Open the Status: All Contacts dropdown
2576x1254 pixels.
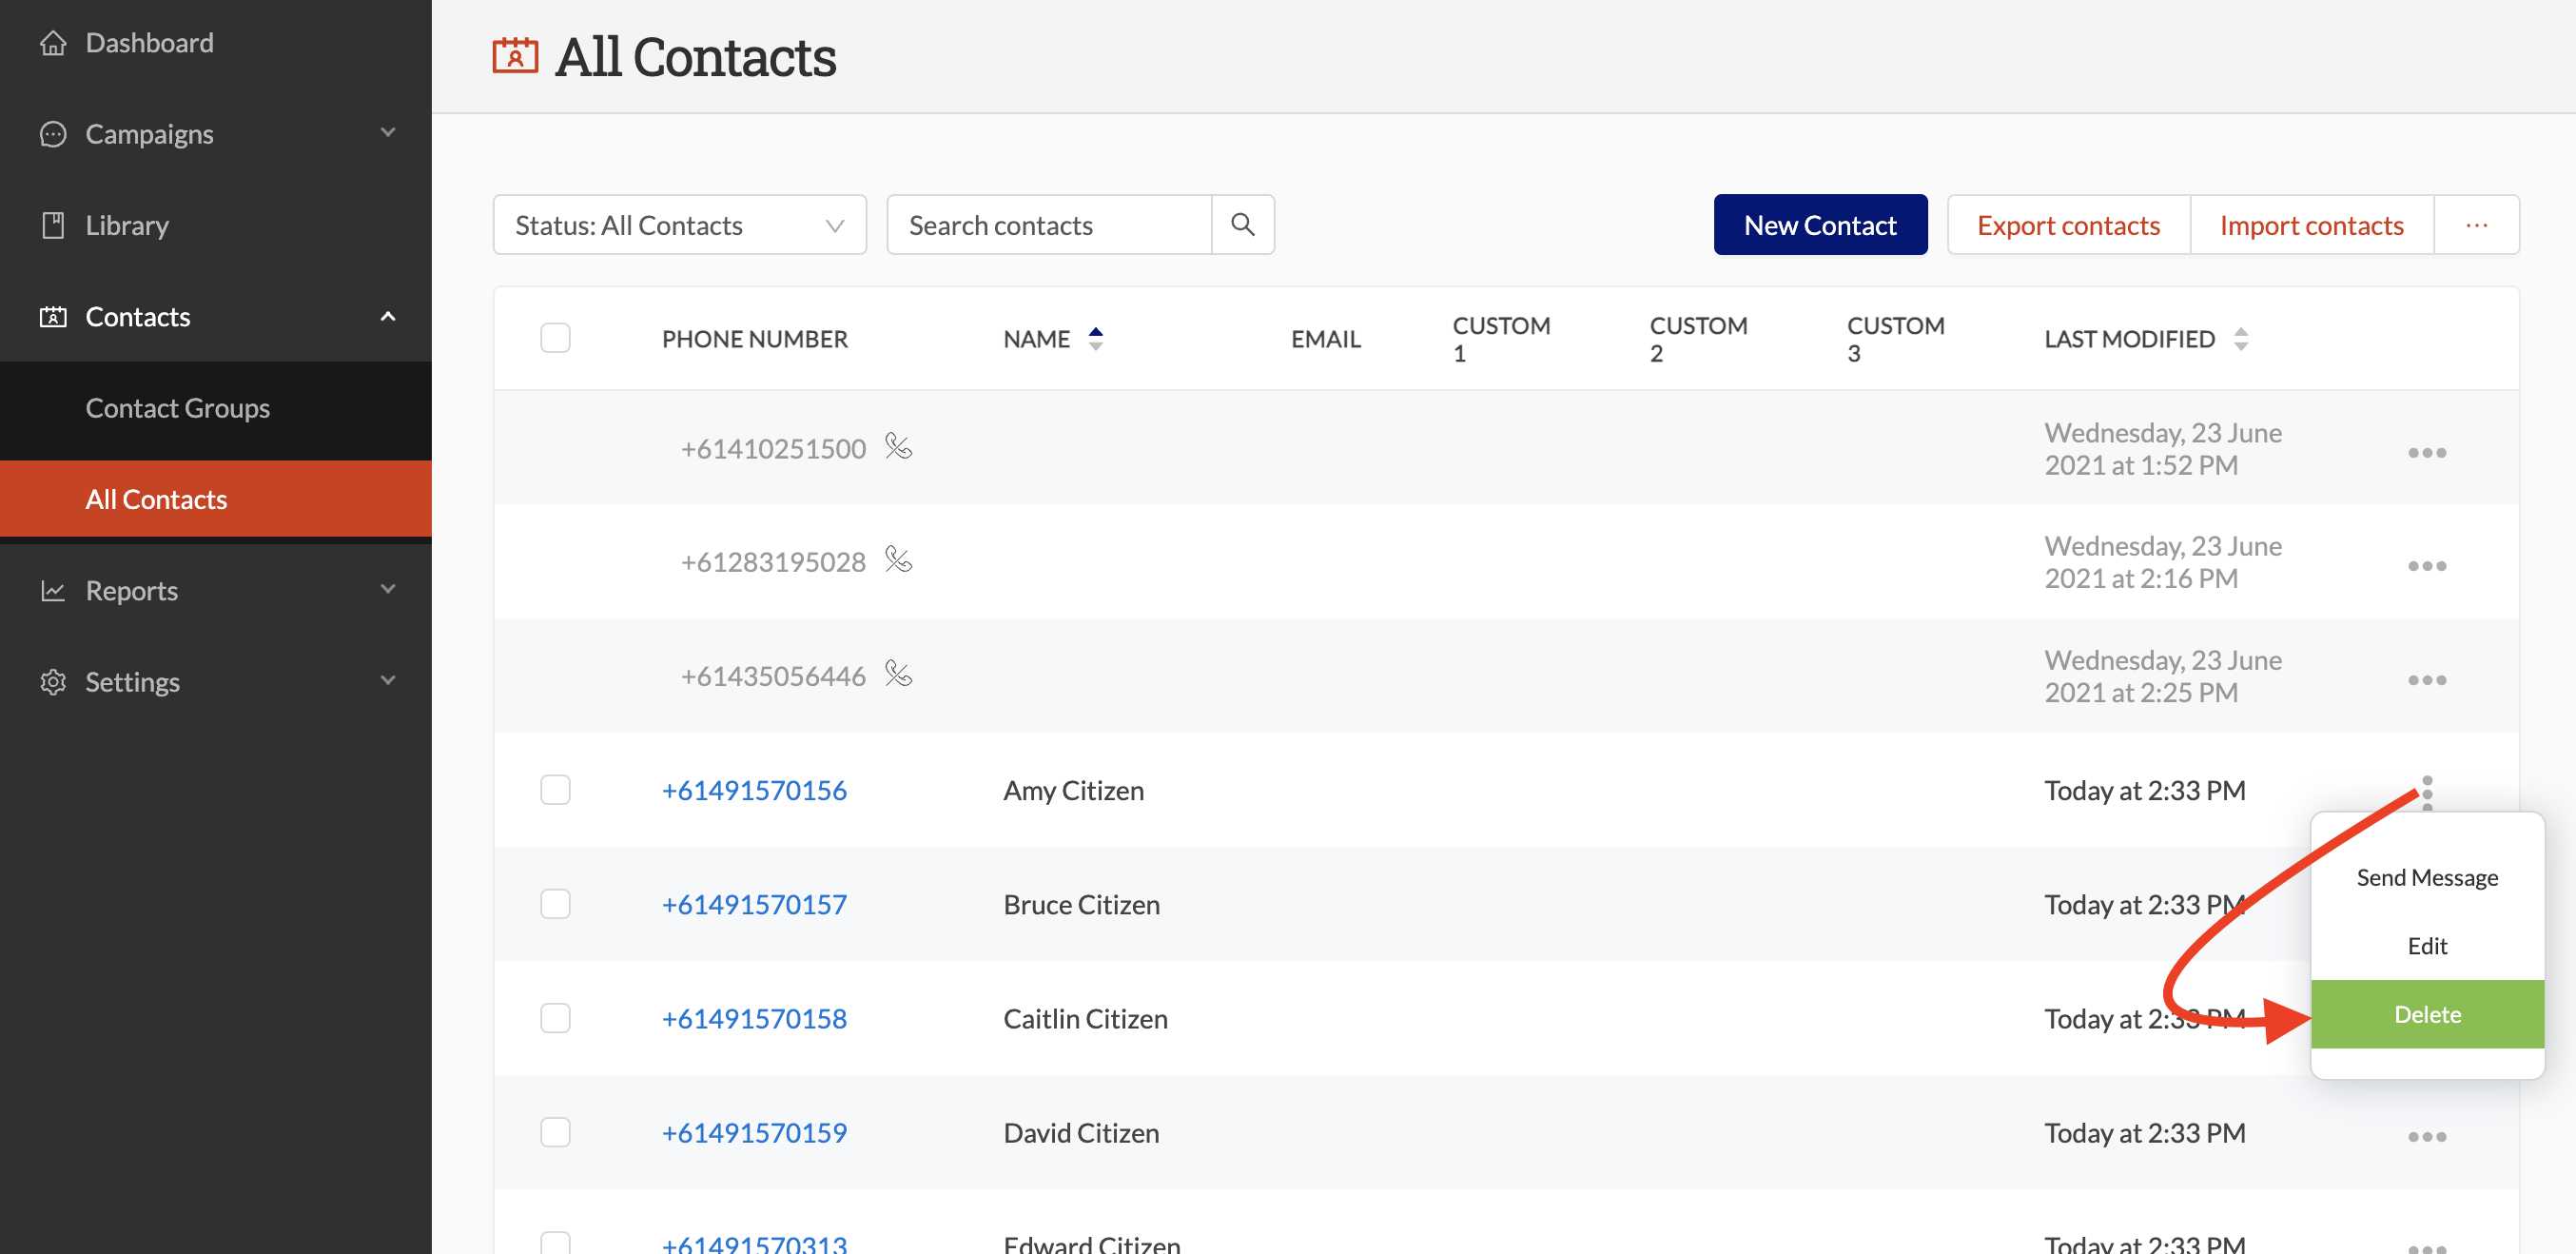pos(679,225)
